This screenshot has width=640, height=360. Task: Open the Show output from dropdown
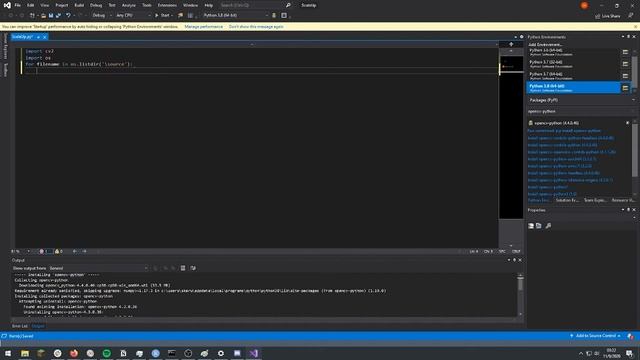(98, 268)
